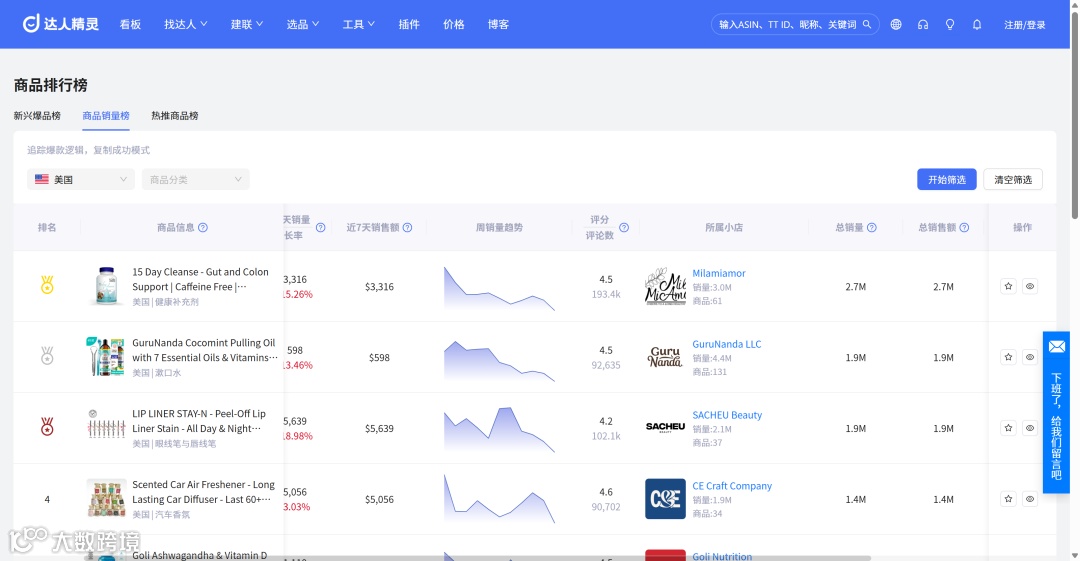Switch to 热推商品榜 tab
The image size is (1080, 561).
[175, 116]
